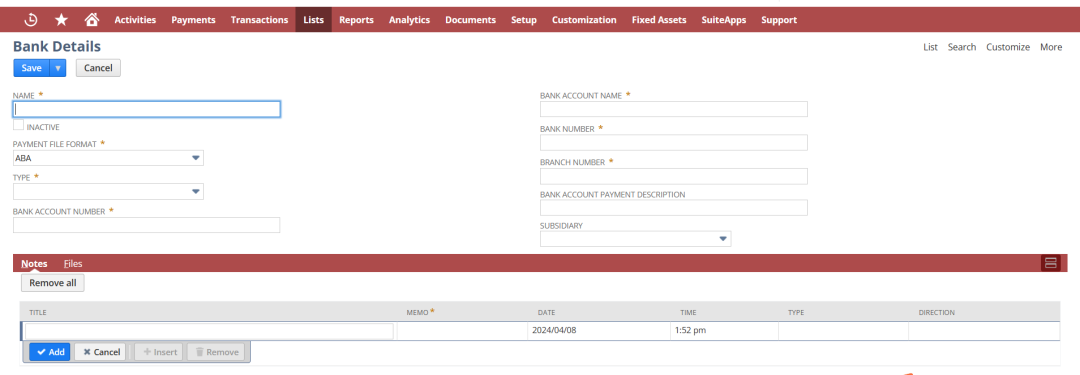Switch to the Notes subtab

pos(34,263)
